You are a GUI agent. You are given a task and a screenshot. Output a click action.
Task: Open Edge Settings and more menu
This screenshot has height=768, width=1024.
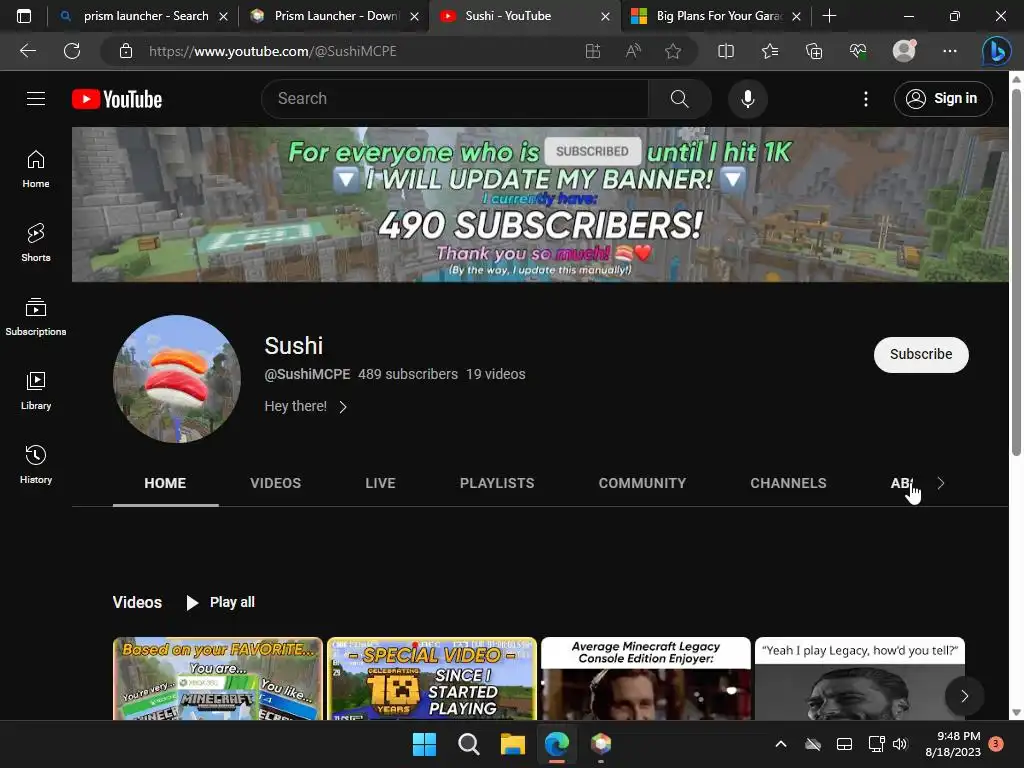pos(950,51)
